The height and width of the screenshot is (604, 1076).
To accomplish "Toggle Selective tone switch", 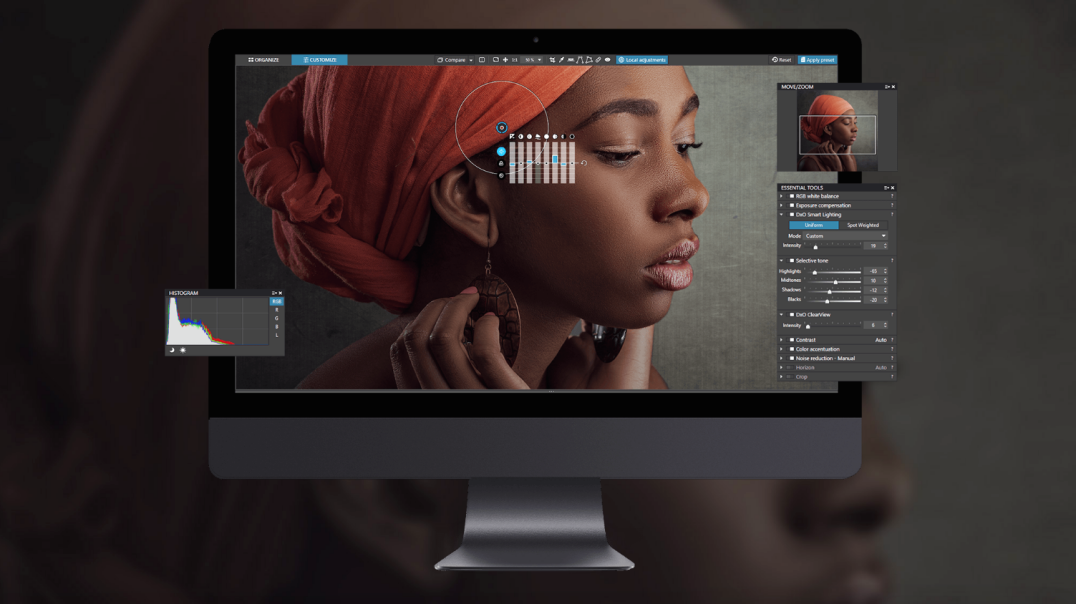I will point(791,261).
